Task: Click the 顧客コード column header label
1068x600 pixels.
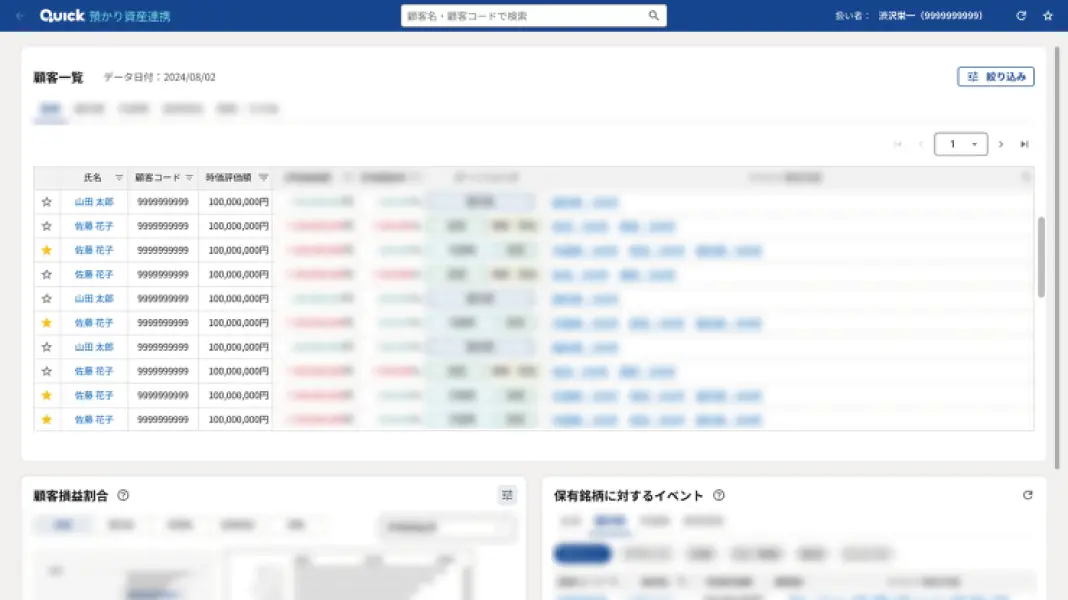Action: 157,178
